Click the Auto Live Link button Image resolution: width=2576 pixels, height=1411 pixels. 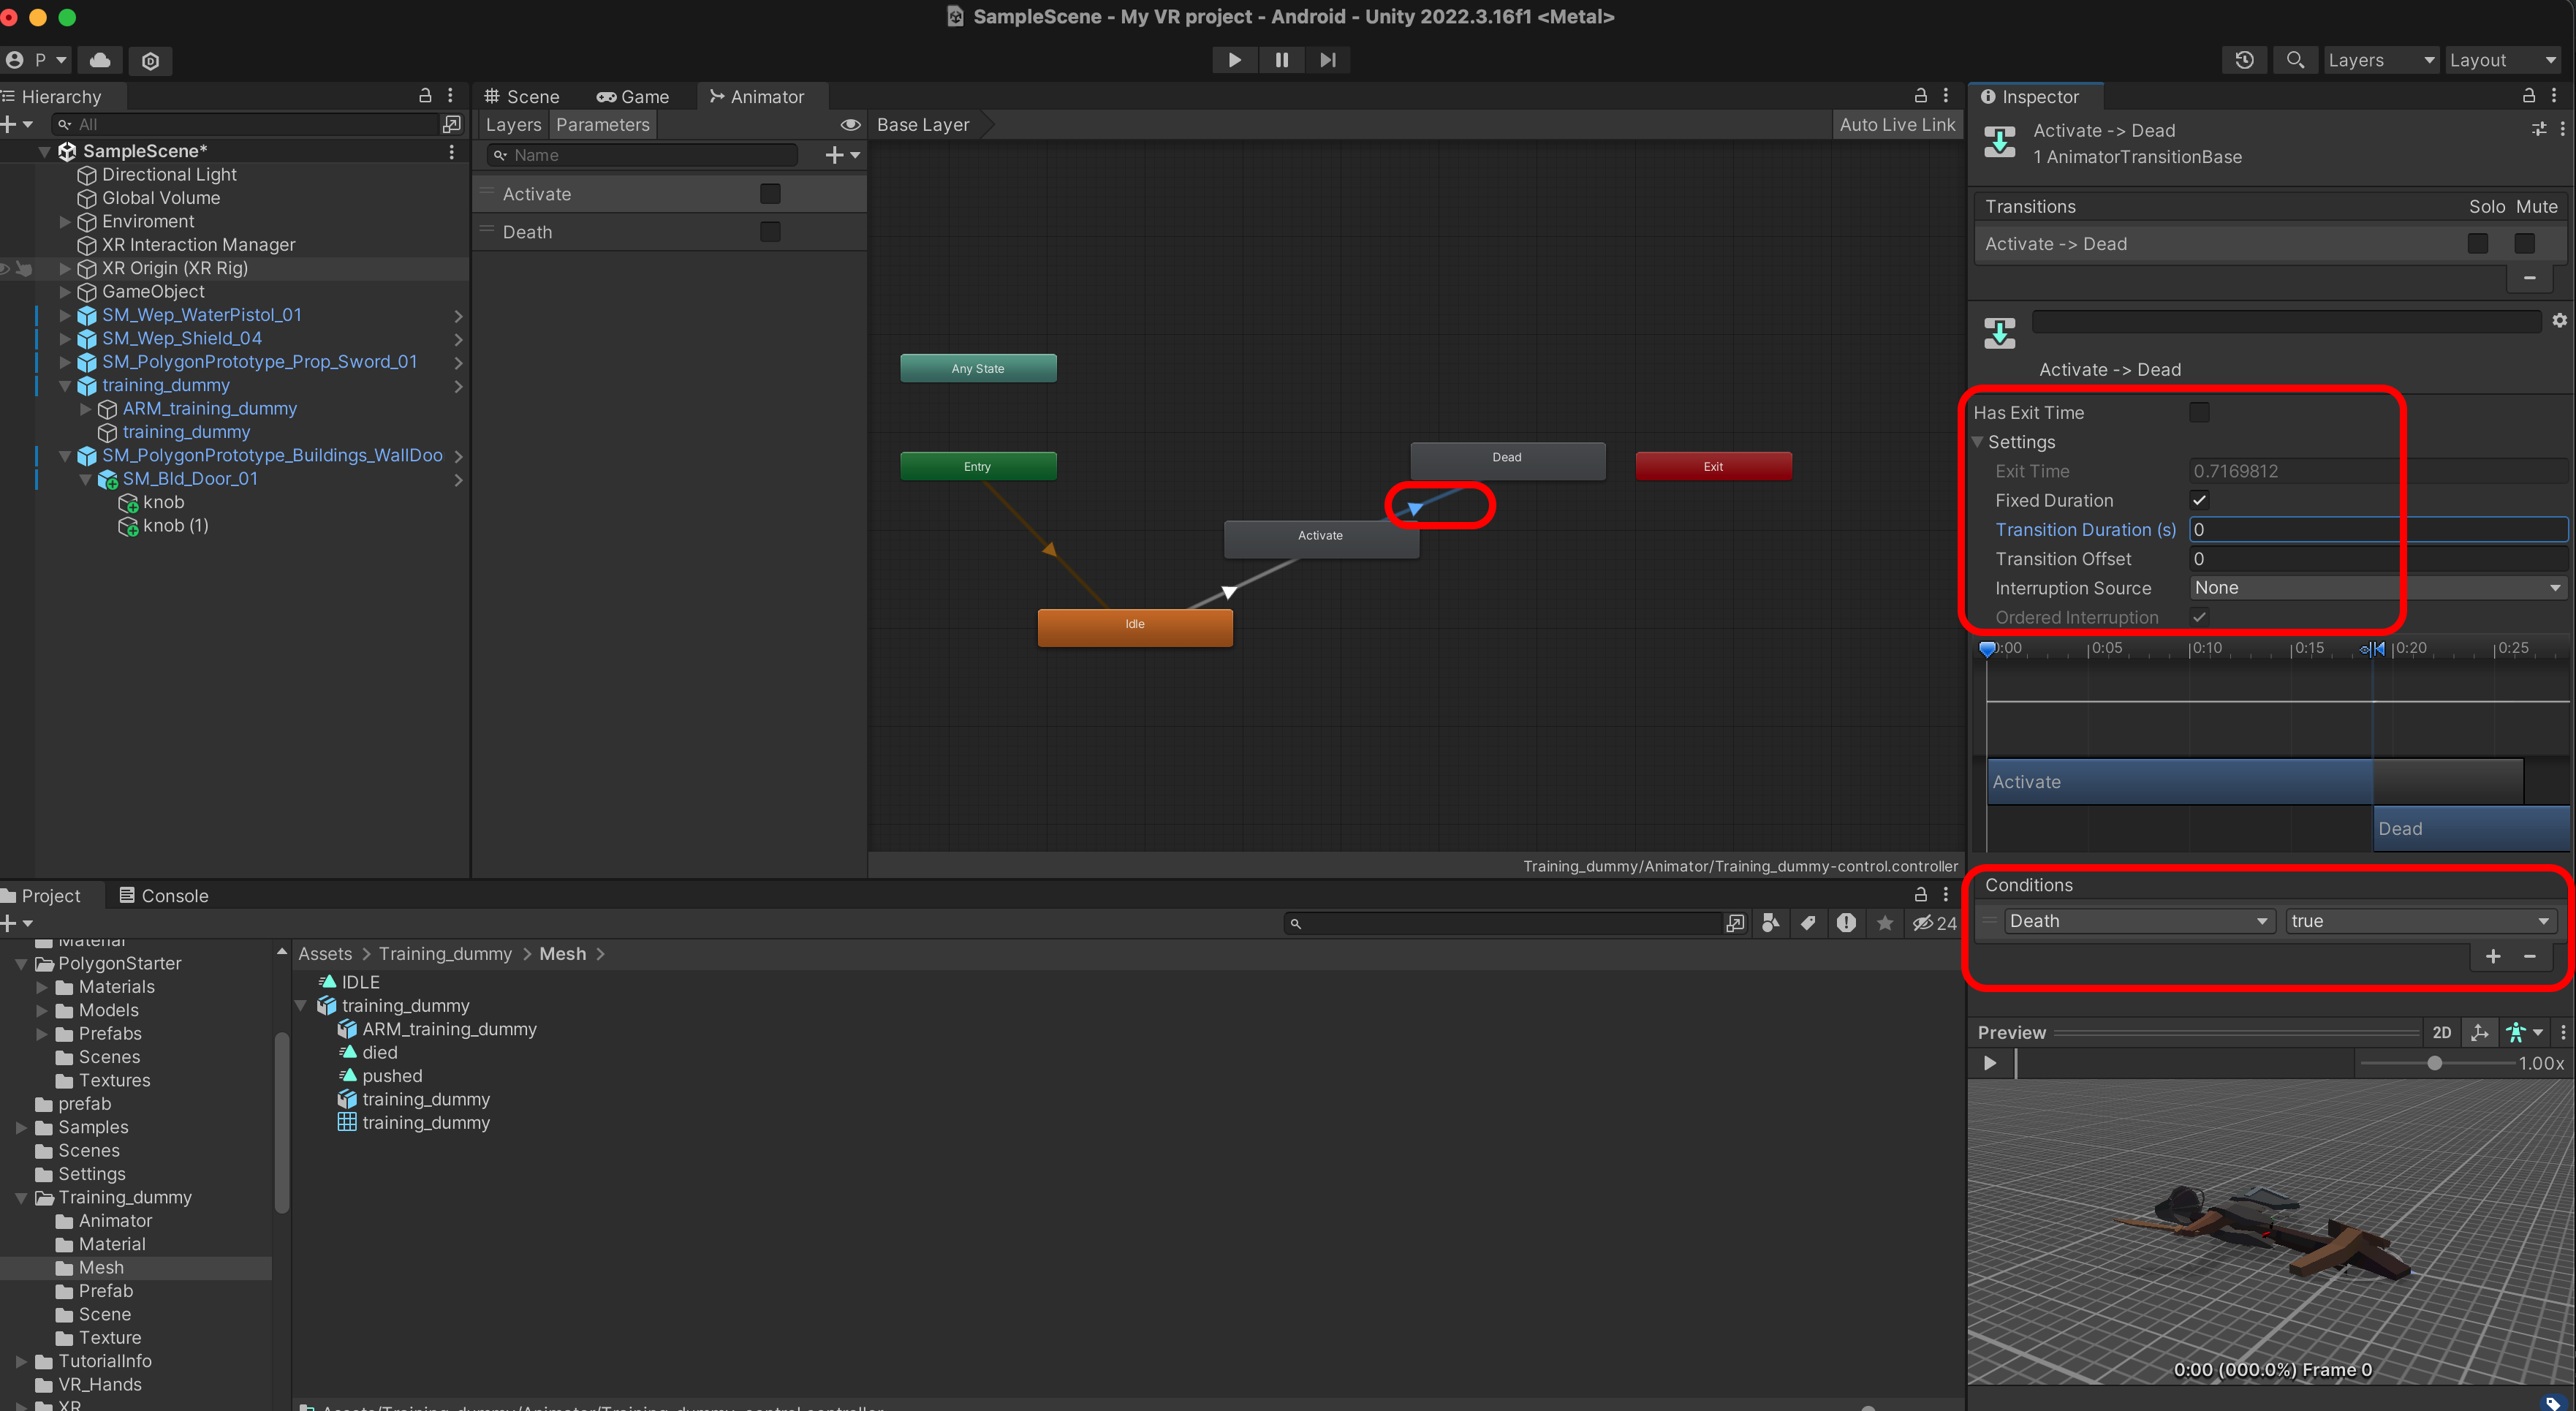(1896, 125)
